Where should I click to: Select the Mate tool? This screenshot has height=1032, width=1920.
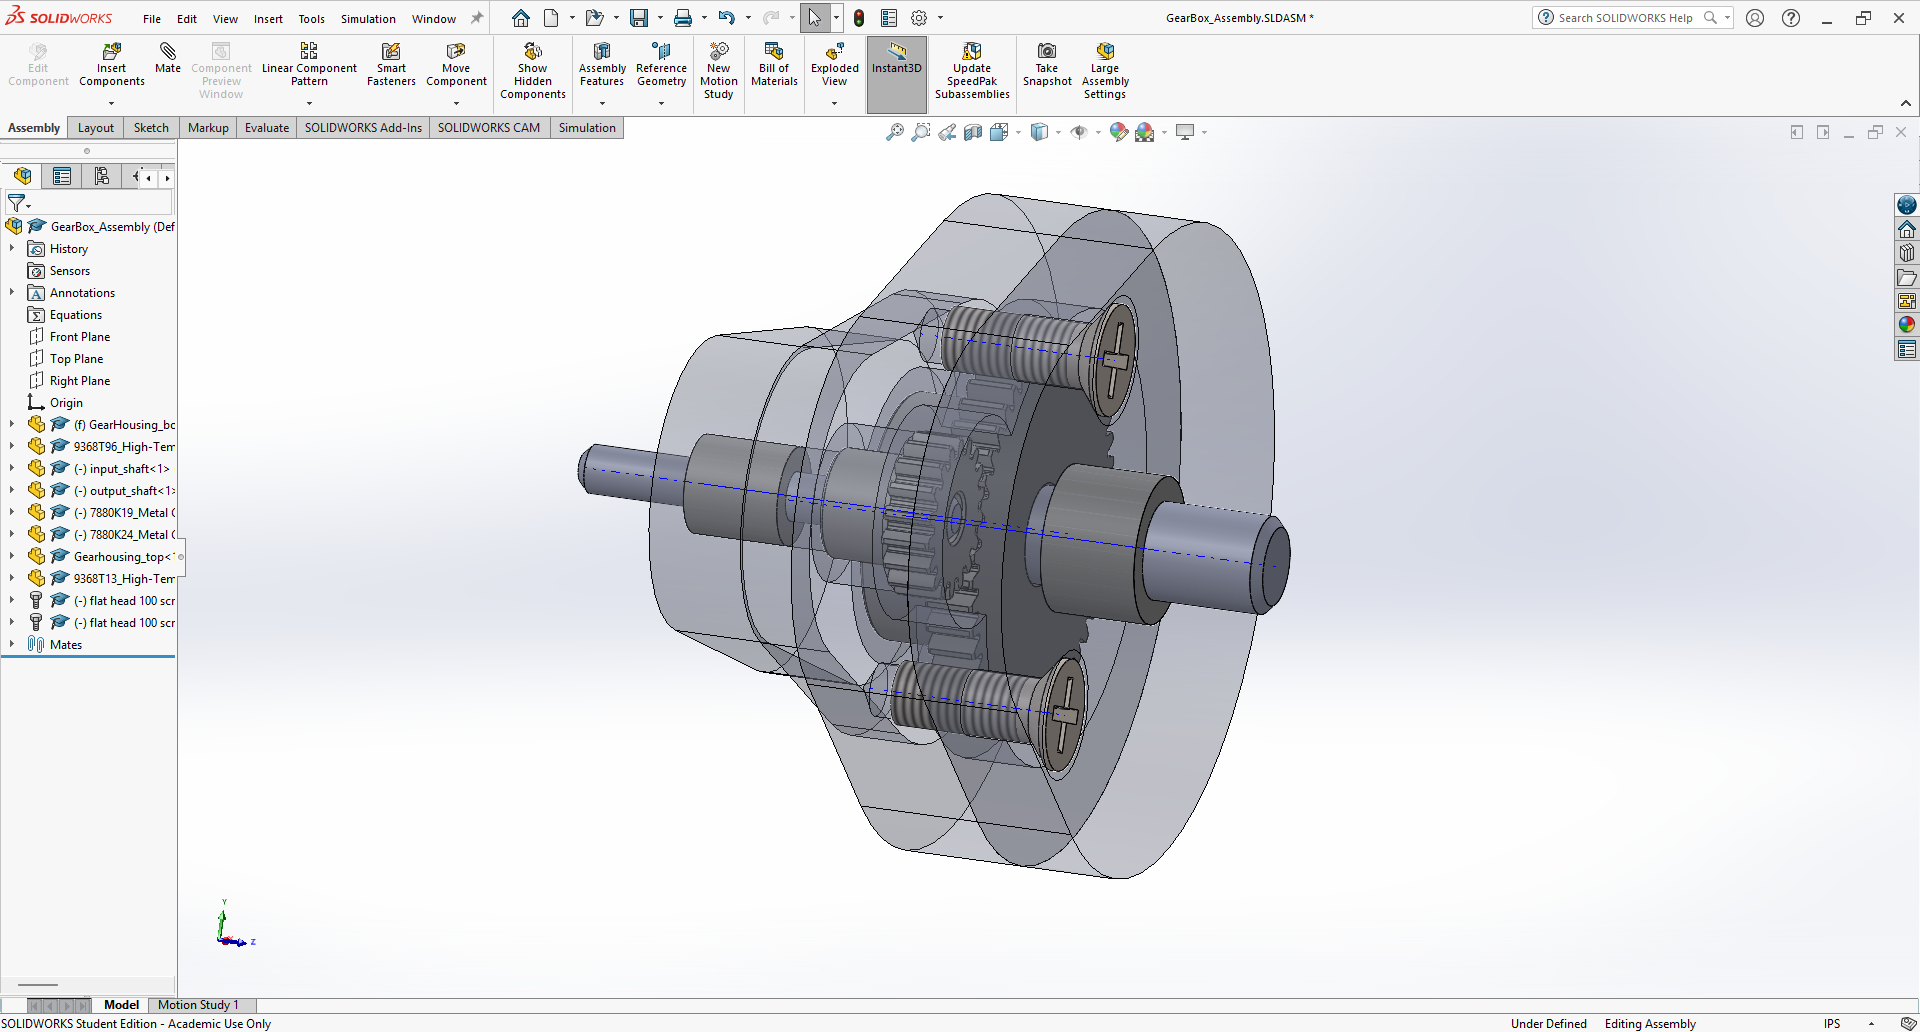(x=168, y=58)
